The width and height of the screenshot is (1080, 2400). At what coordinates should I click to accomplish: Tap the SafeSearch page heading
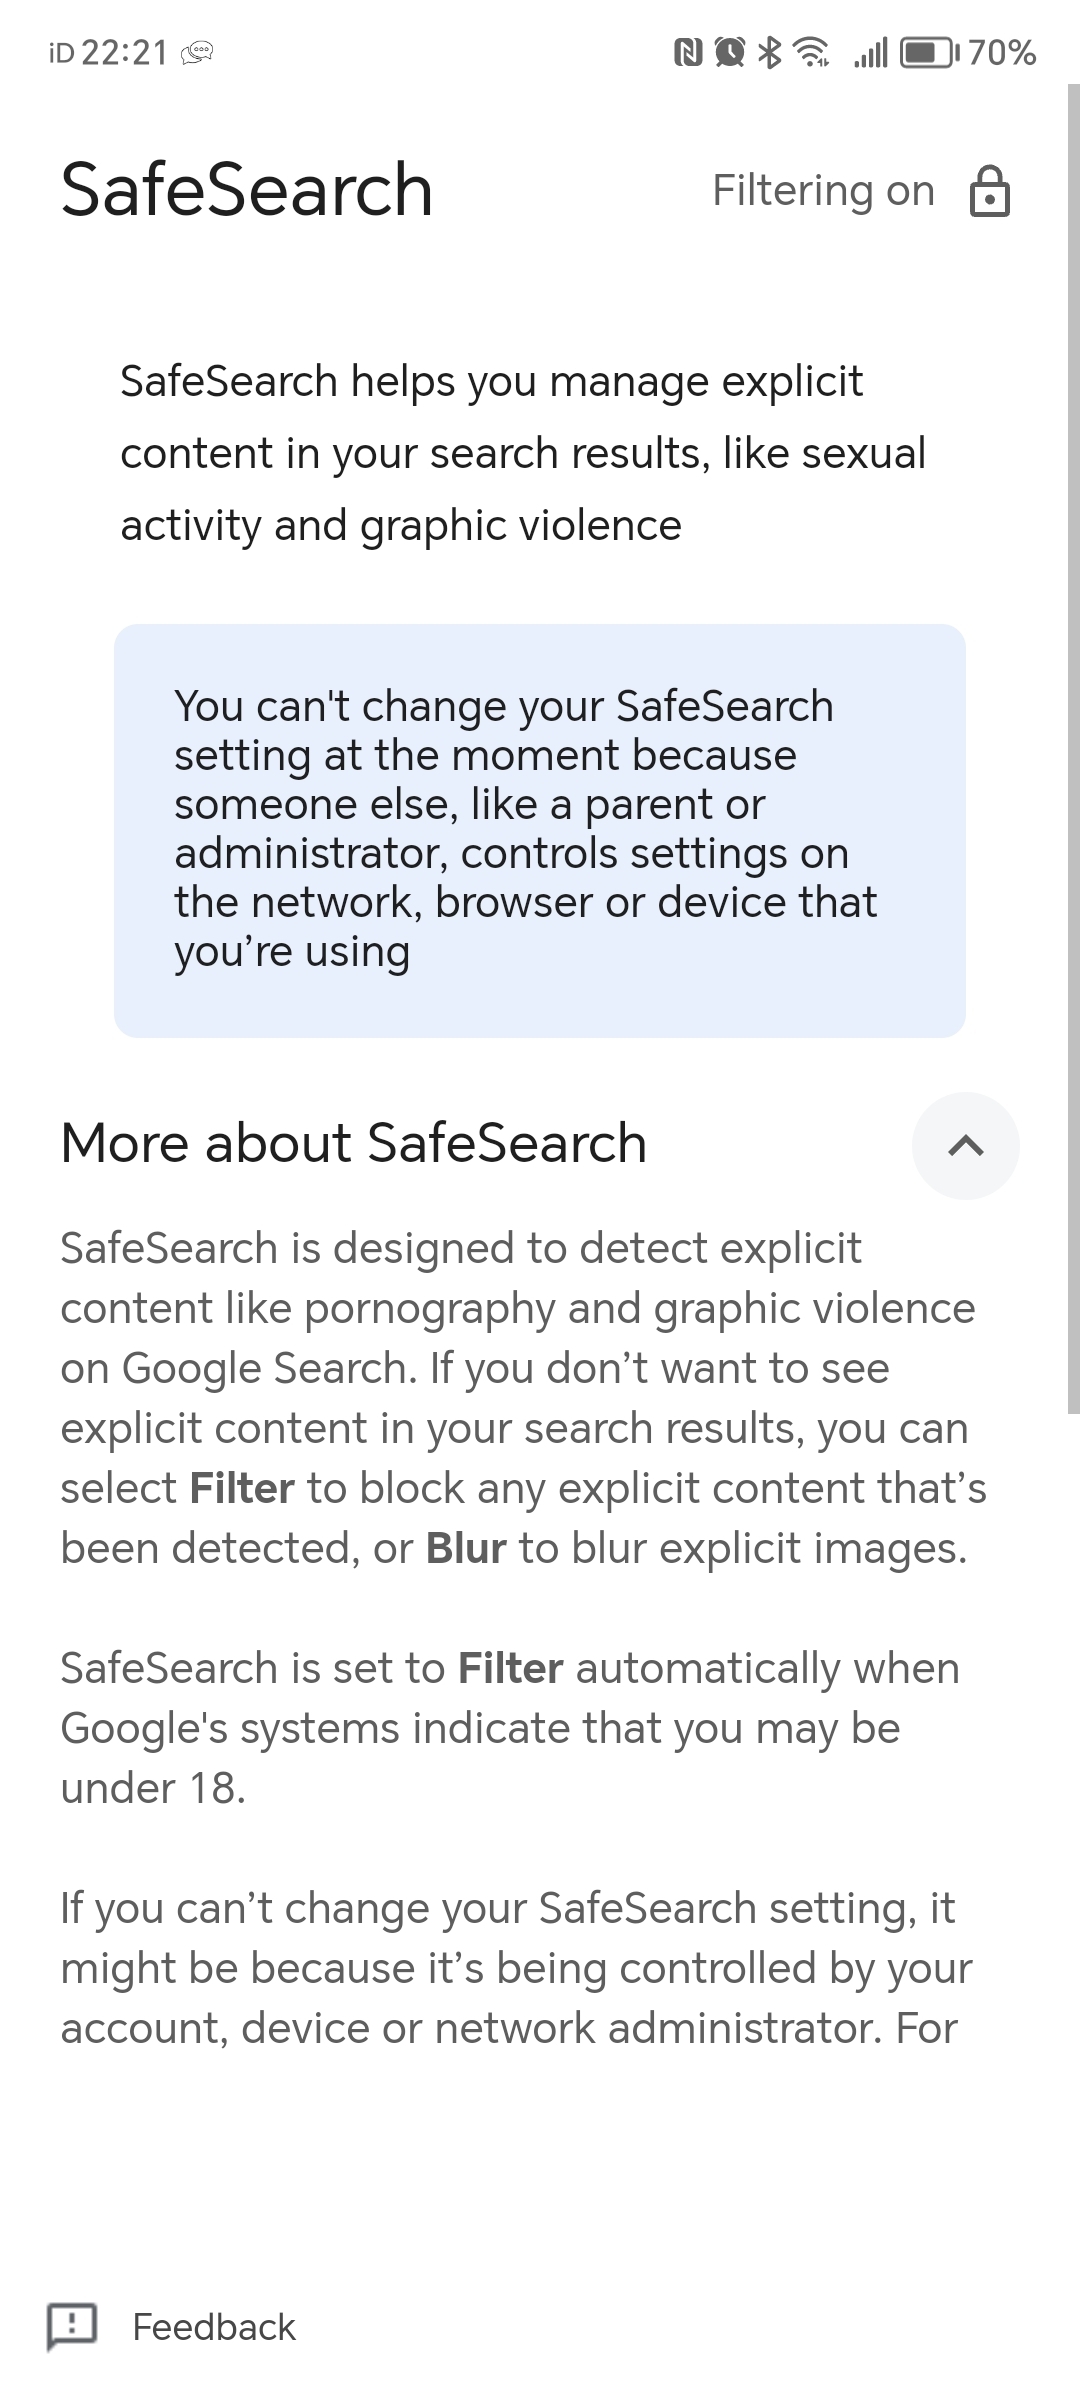[x=246, y=190]
